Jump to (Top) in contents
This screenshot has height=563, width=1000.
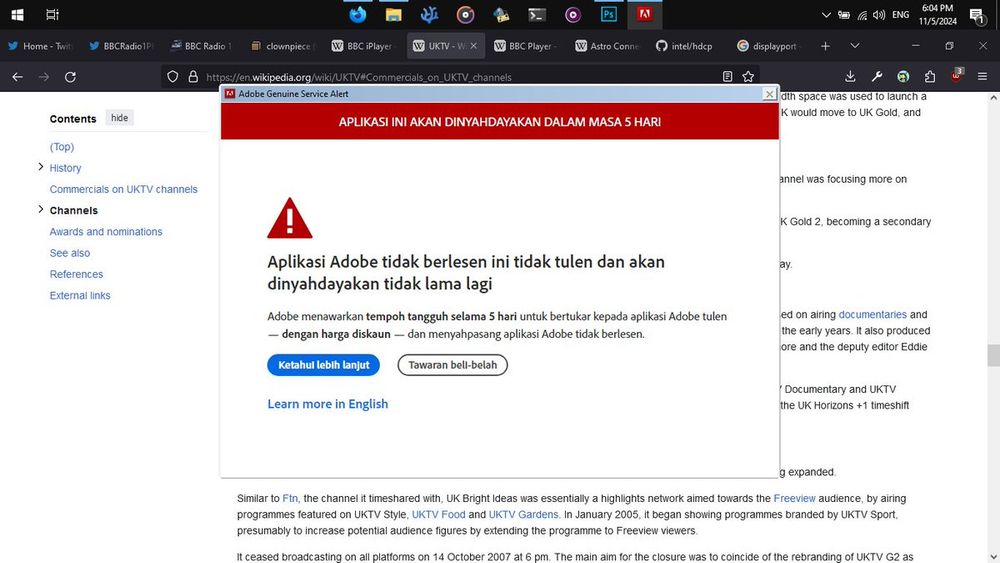coord(62,147)
